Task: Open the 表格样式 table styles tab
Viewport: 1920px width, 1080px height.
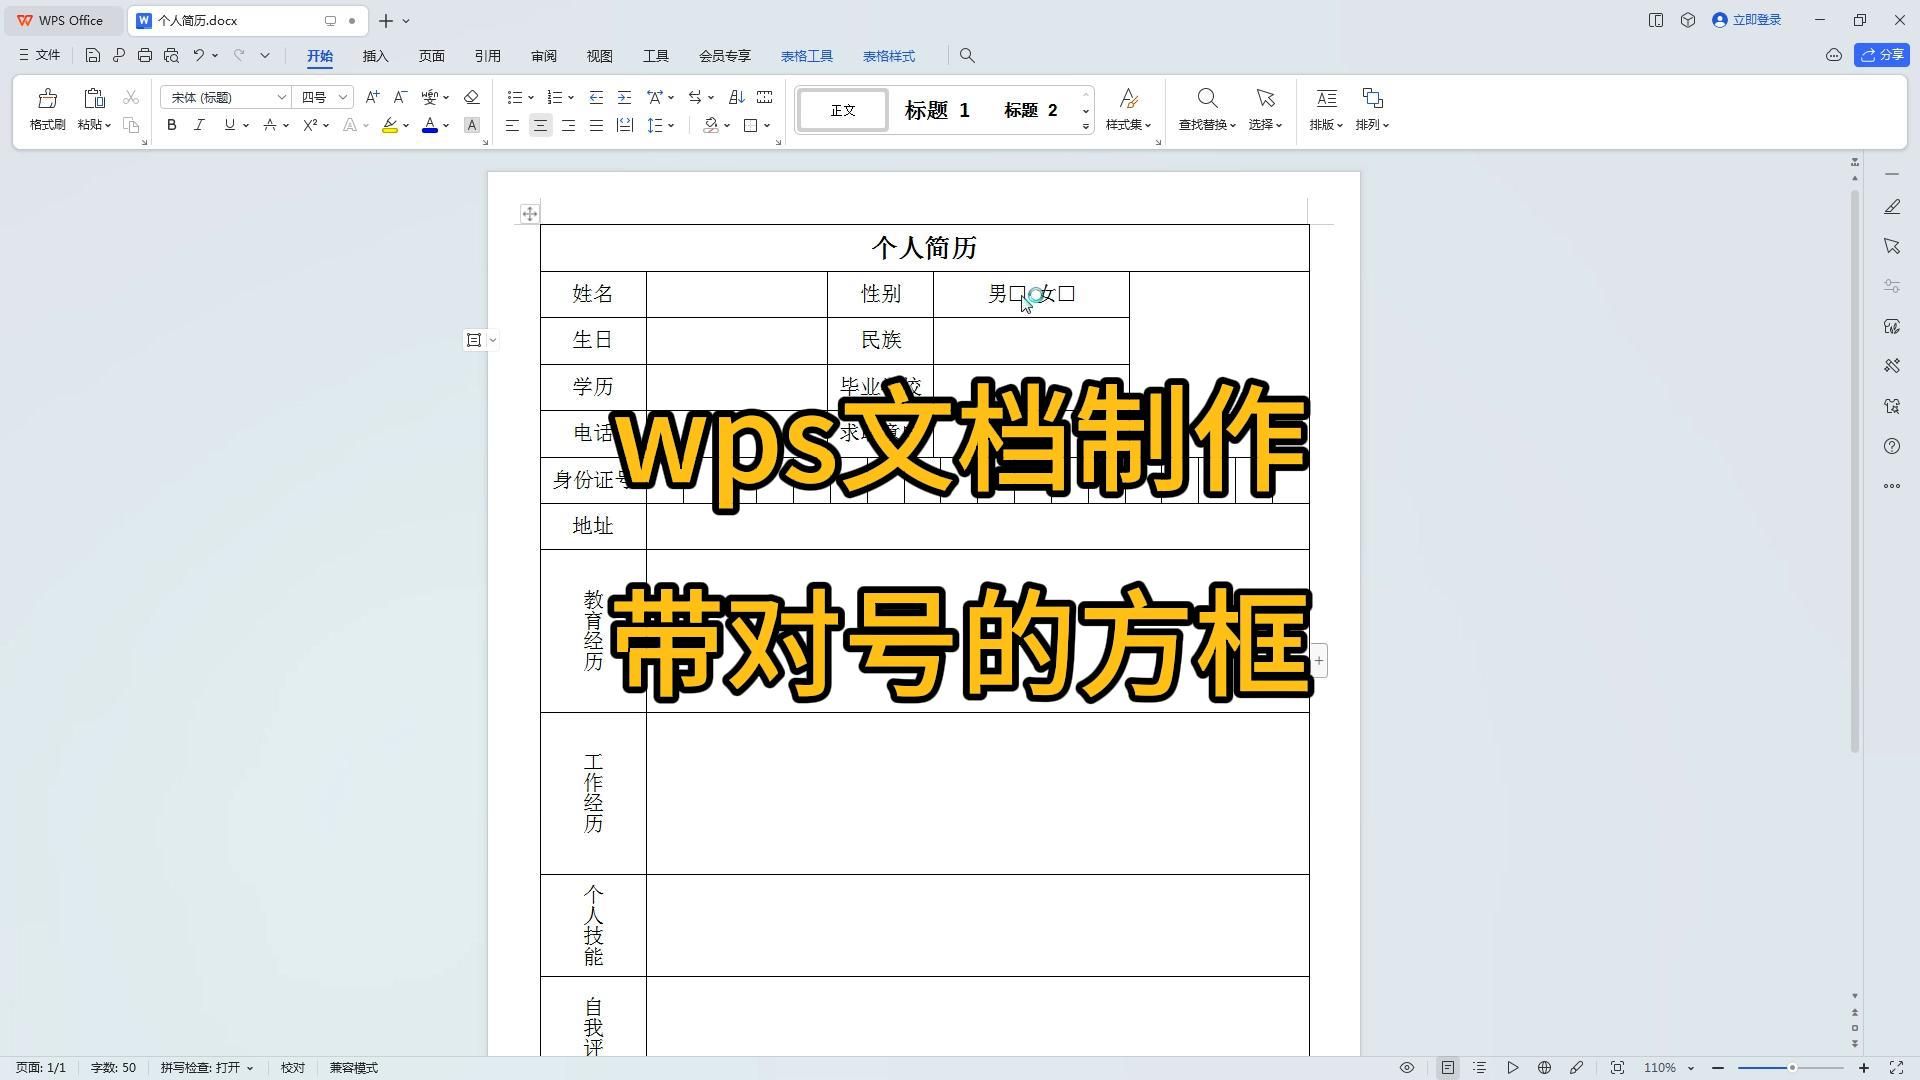Action: pyautogui.click(x=888, y=56)
